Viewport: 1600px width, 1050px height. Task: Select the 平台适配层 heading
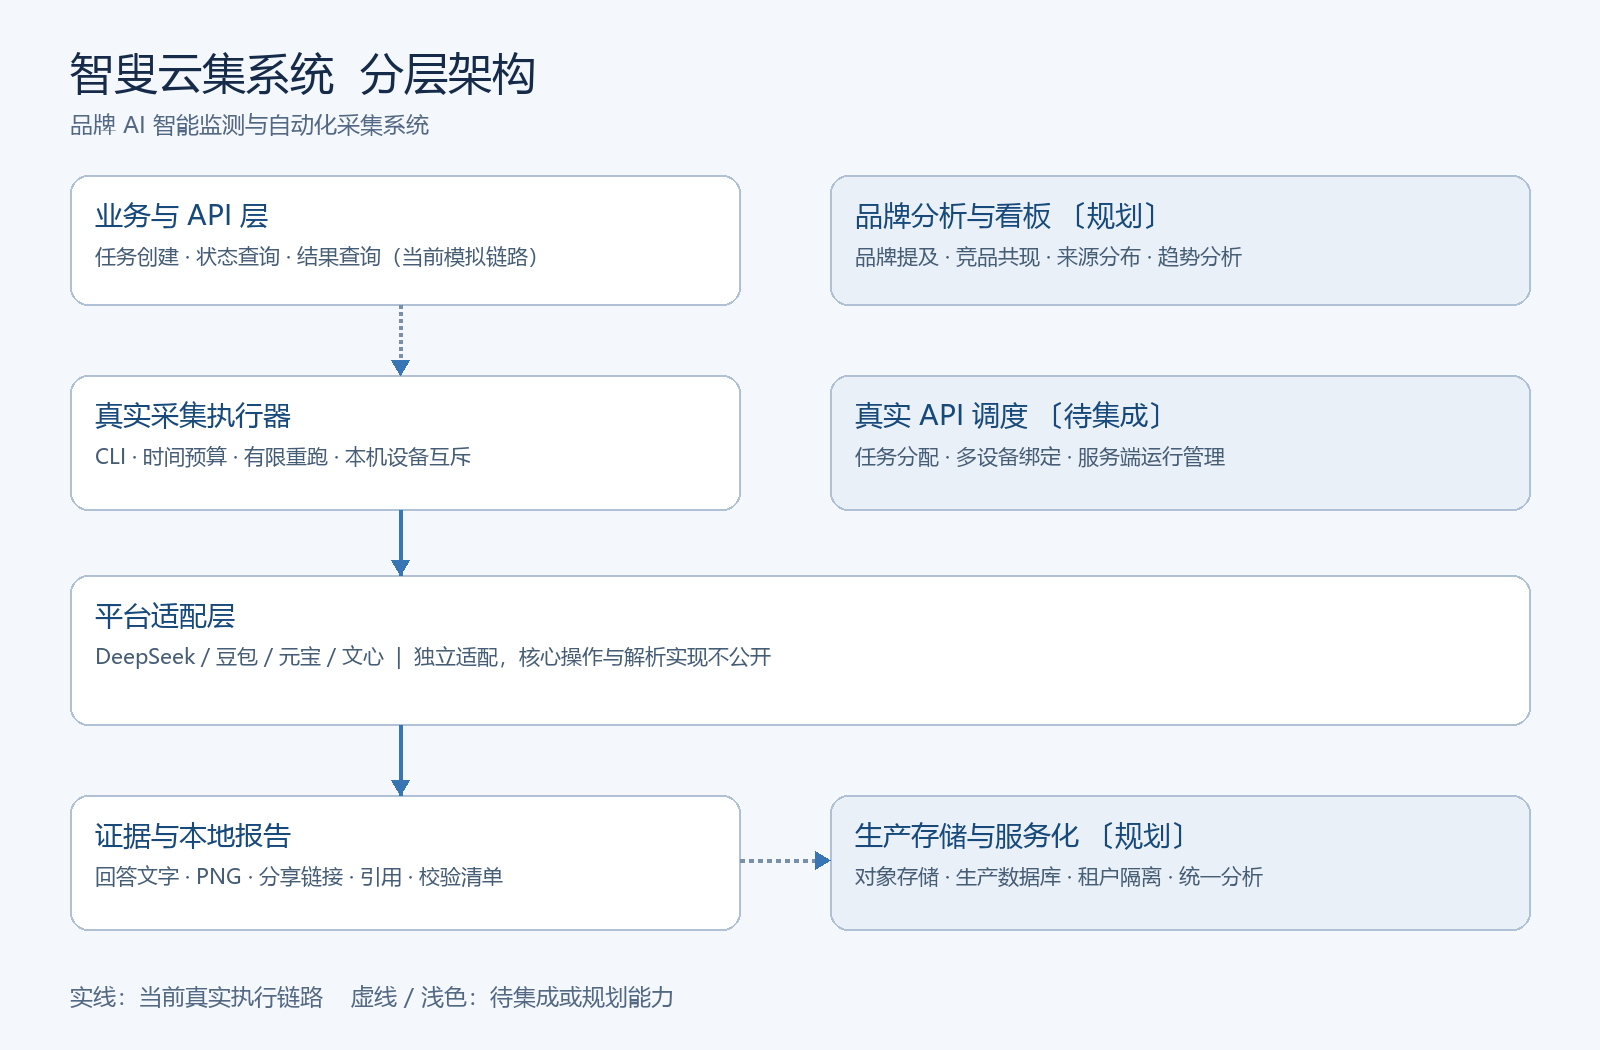click(x=165, y=616)
